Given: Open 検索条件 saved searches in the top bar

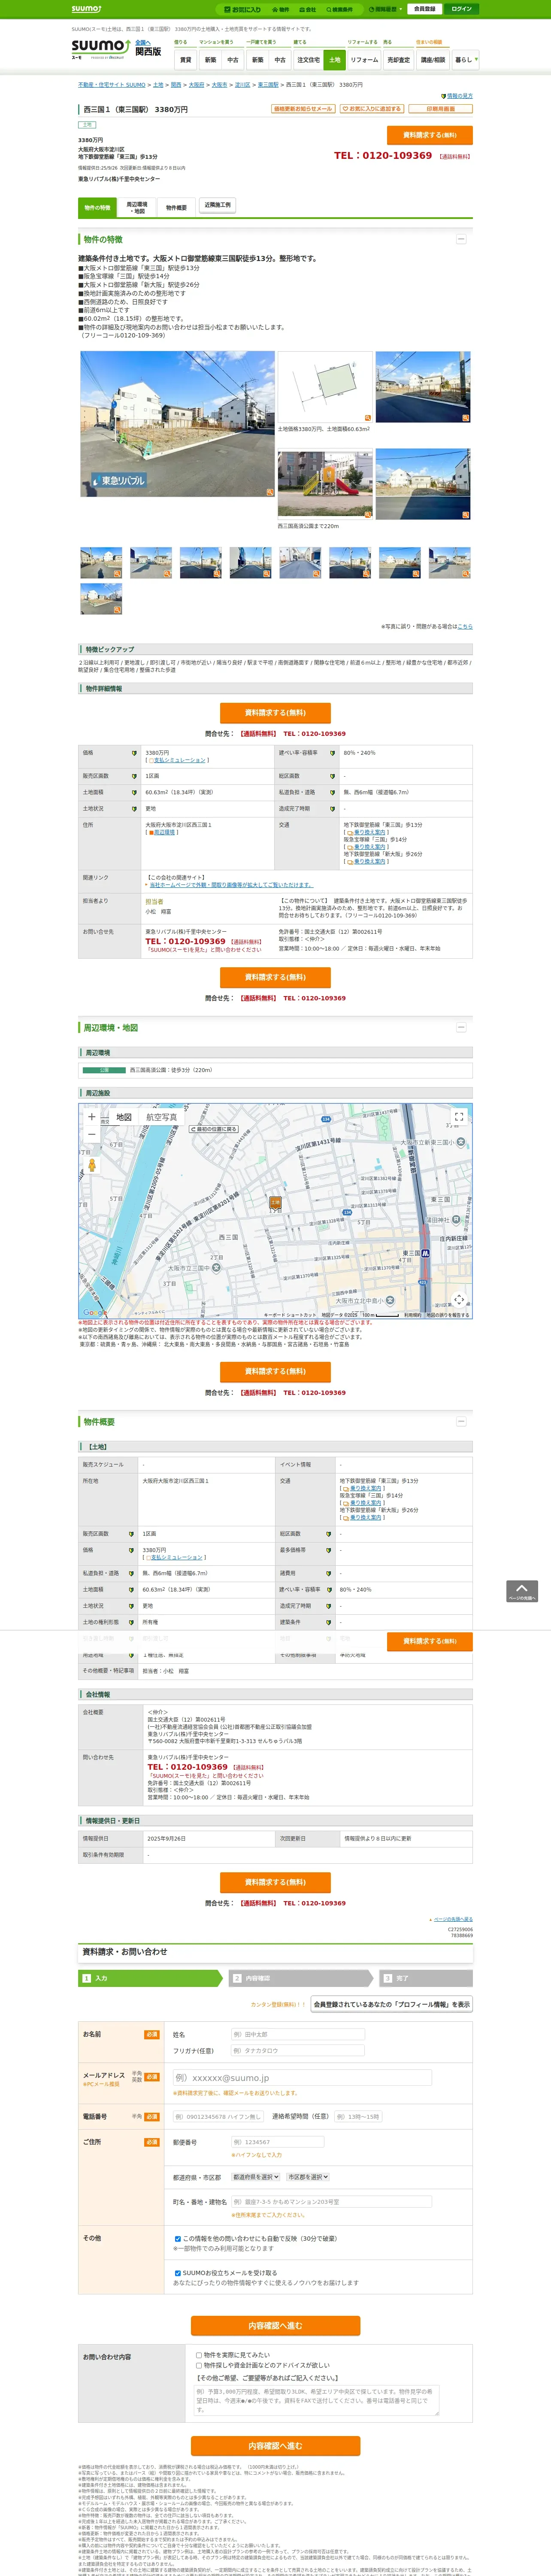Looking at the screenshot, I should (339, 9).
